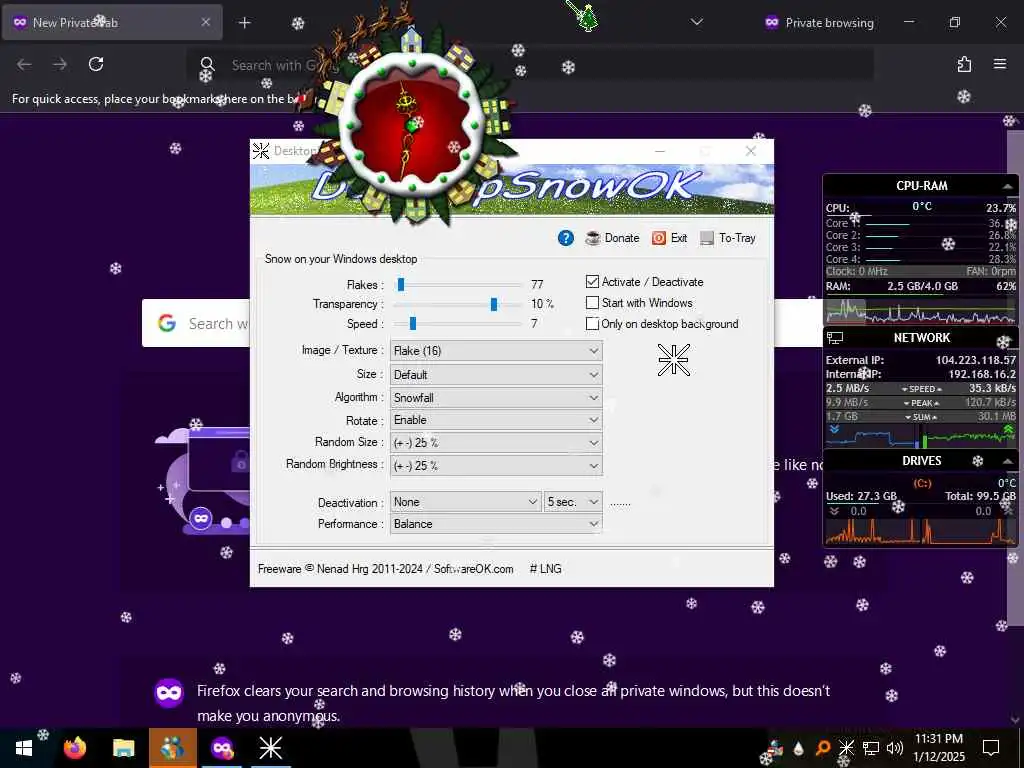The width and height of the screenshot is (1024, 768).
Task: Click the Firefox forward arrow
Action: click(60, 64)
